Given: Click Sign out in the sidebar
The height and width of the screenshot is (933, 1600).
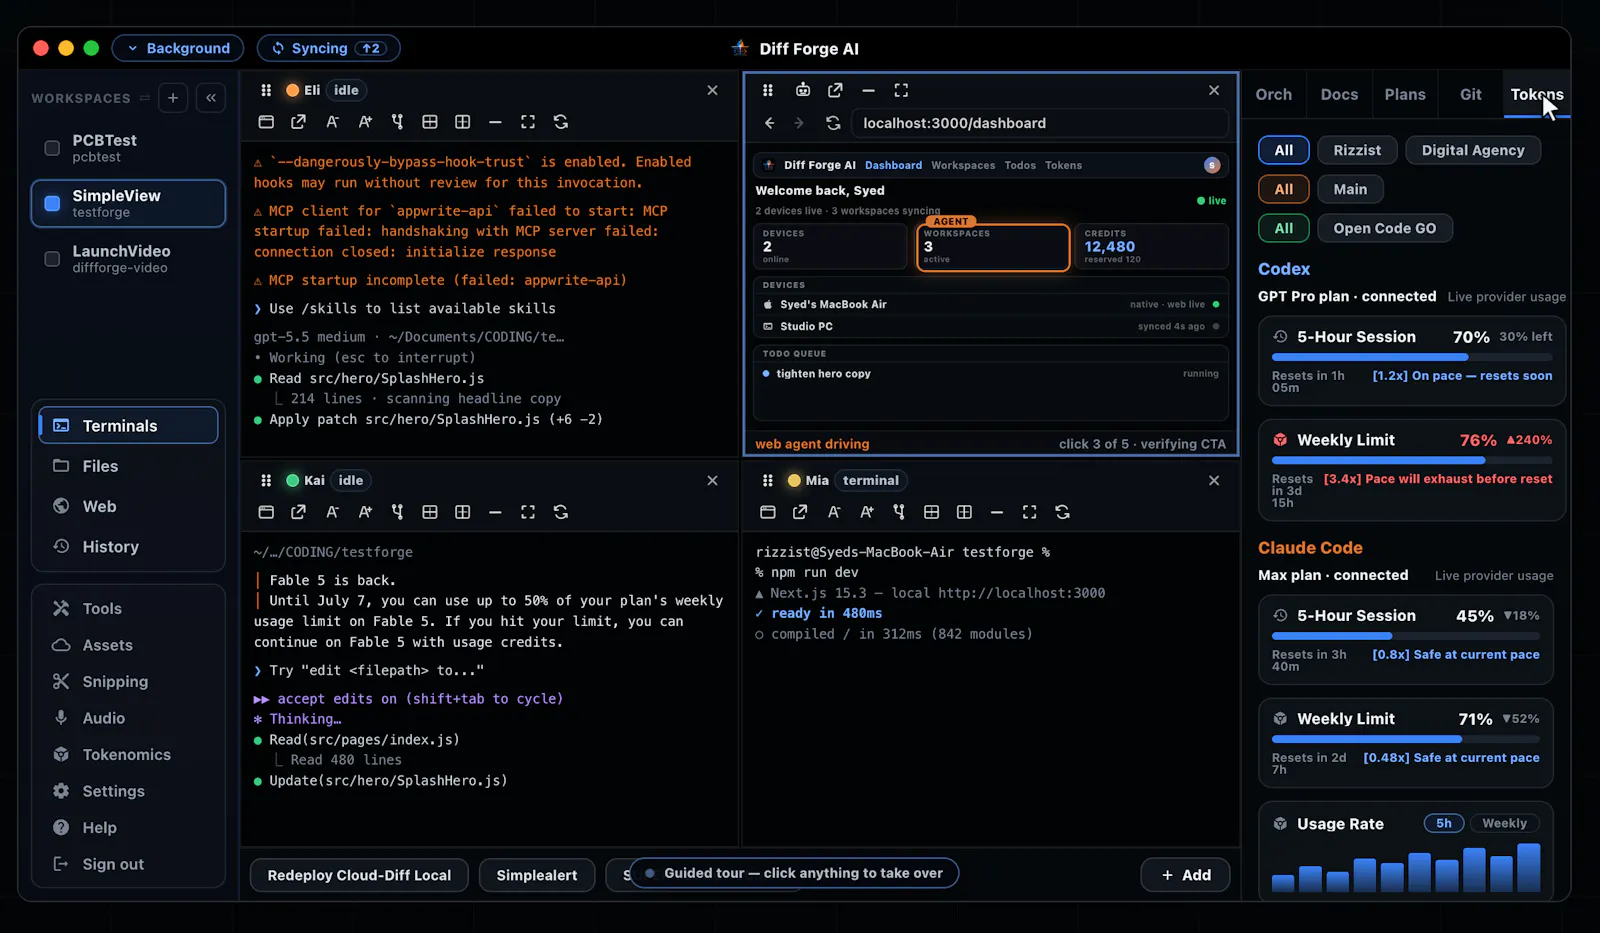Looking at the screenshot, I should [128, 864].
